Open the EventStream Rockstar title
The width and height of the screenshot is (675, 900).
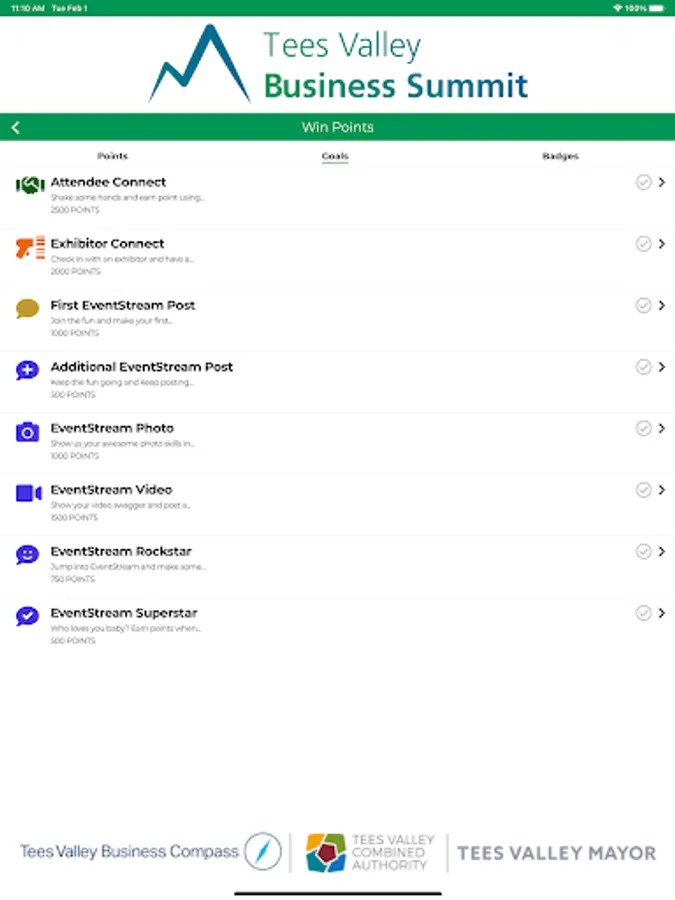point(121,551)
